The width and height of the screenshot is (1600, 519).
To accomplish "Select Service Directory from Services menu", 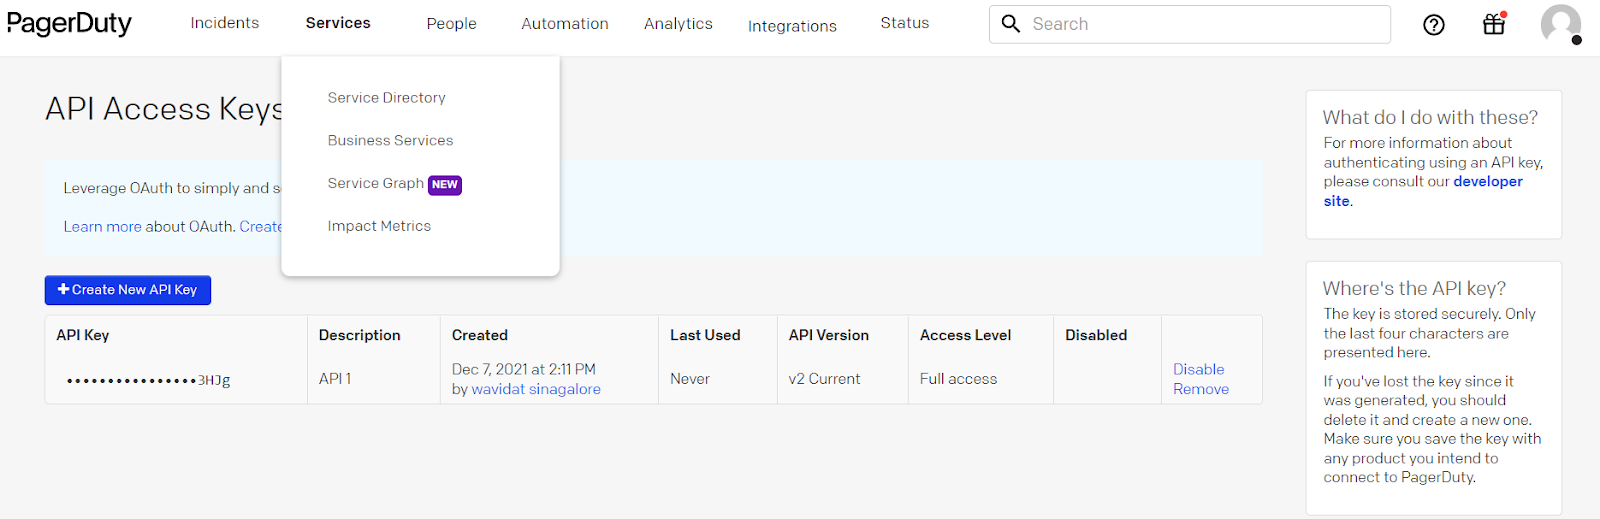I will coord(386,98).
